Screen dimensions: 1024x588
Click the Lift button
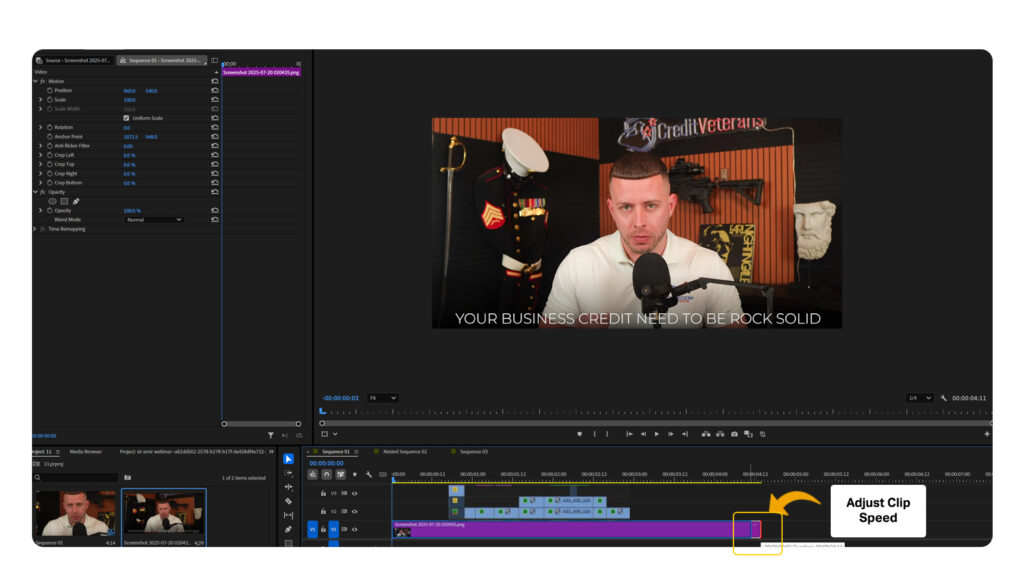706,434
